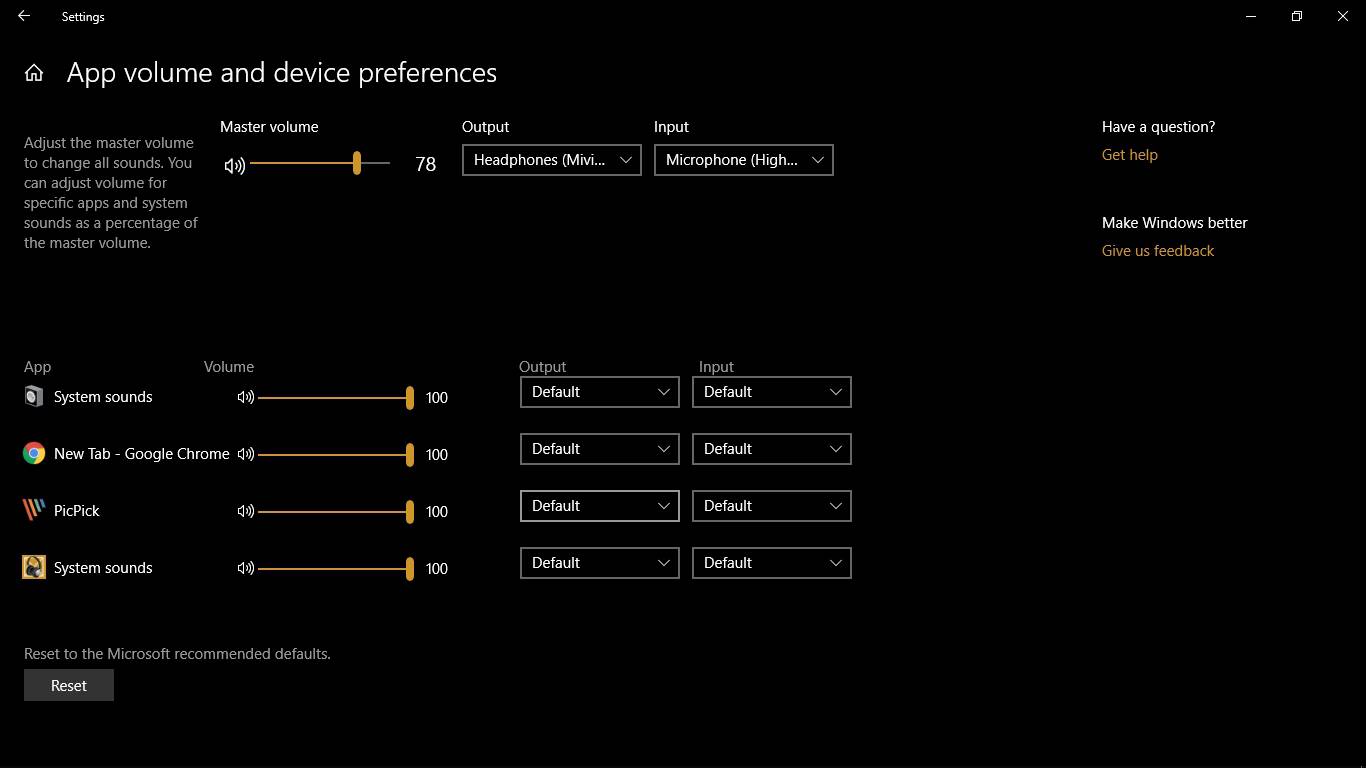Mute the first System sounds speaker icon
1366x768 pixels.
(246, 397)
